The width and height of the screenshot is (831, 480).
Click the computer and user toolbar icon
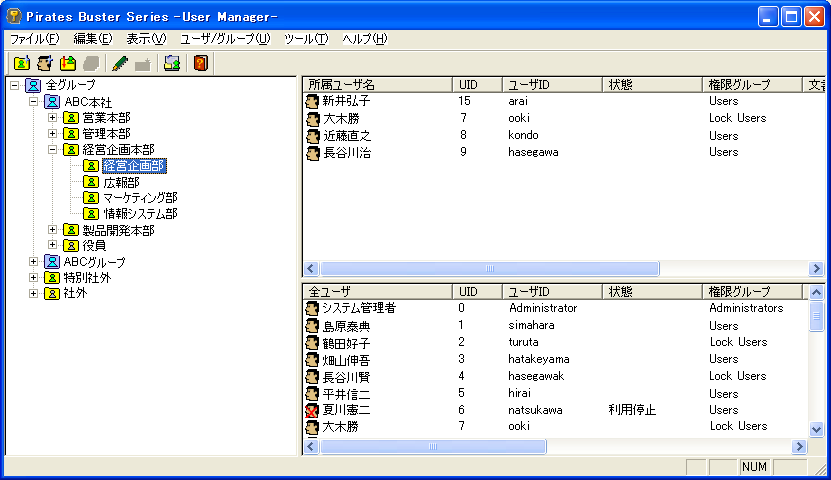(172, 63)
